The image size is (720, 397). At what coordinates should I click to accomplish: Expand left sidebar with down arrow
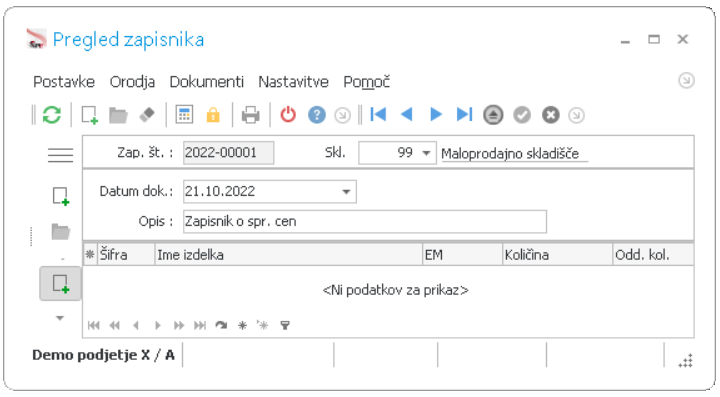click(x=60, y=318)
